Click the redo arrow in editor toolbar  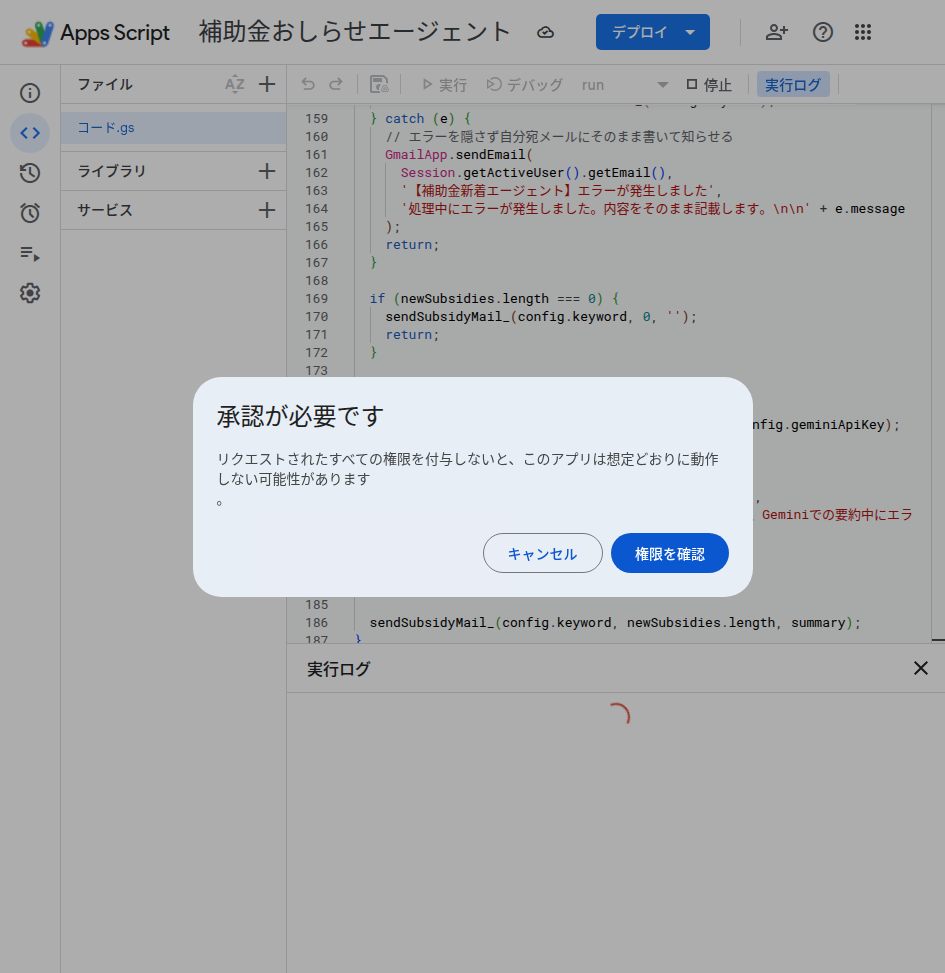(336, 84)
